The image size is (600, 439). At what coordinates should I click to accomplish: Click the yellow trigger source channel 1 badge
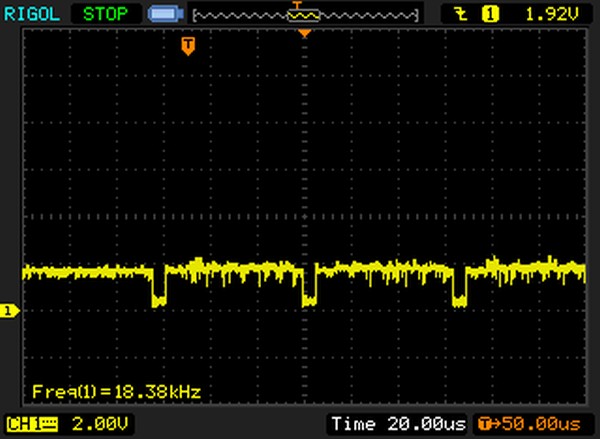pos(491,14)
